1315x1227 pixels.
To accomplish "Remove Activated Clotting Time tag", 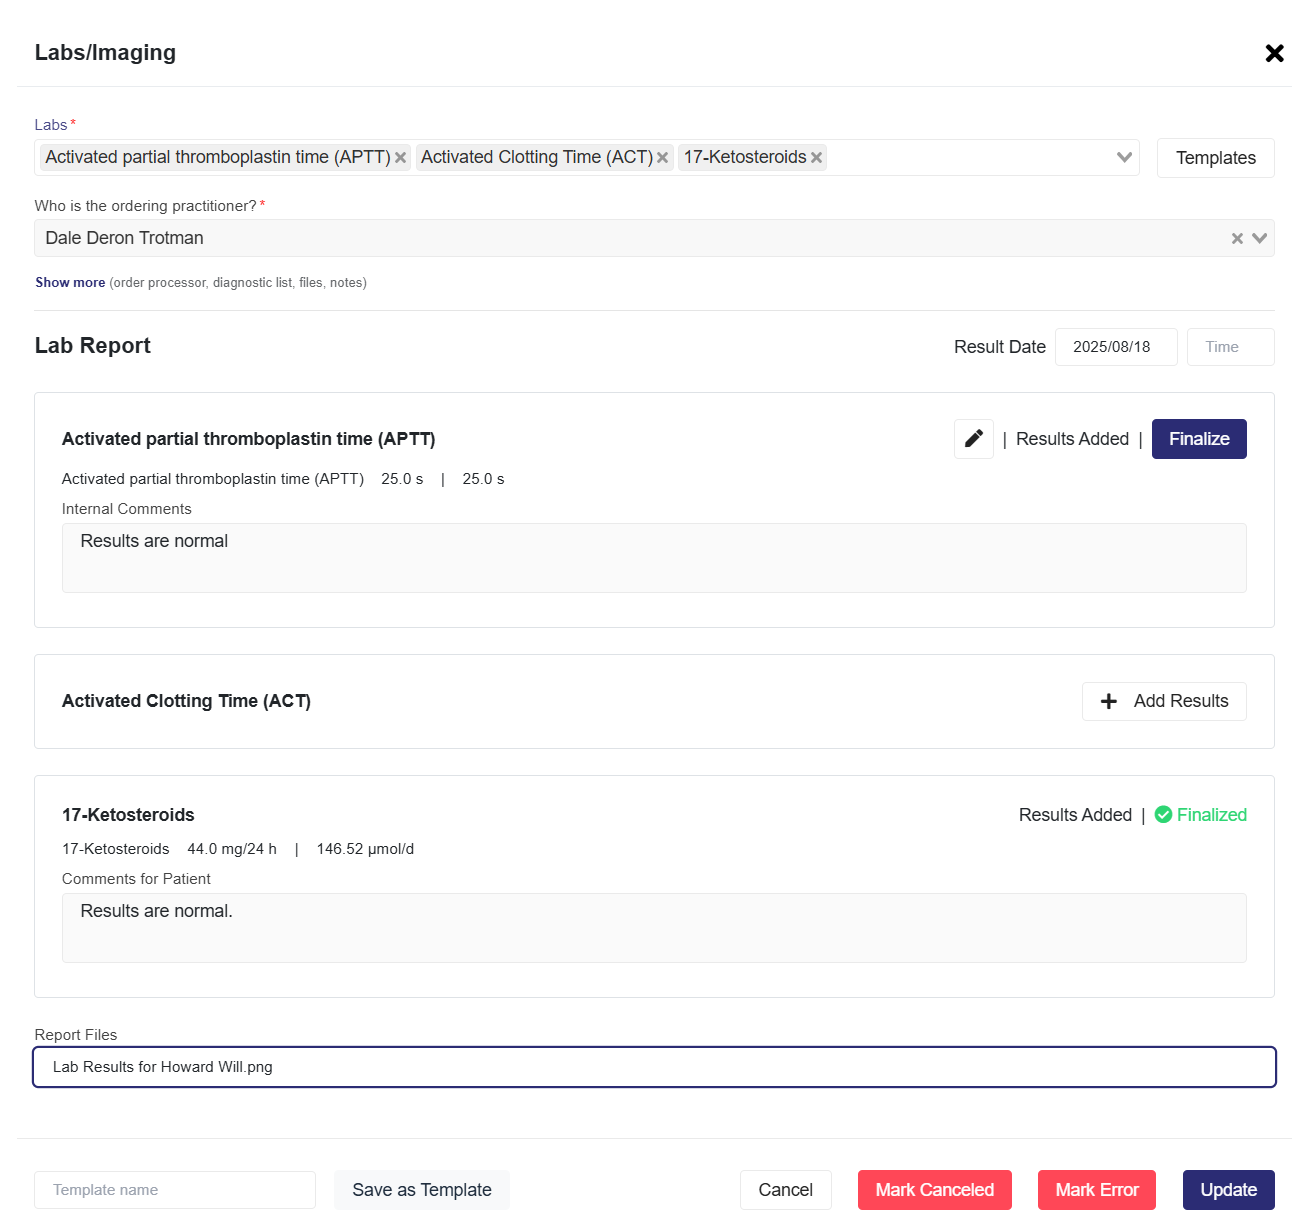I will pos(662,158).
